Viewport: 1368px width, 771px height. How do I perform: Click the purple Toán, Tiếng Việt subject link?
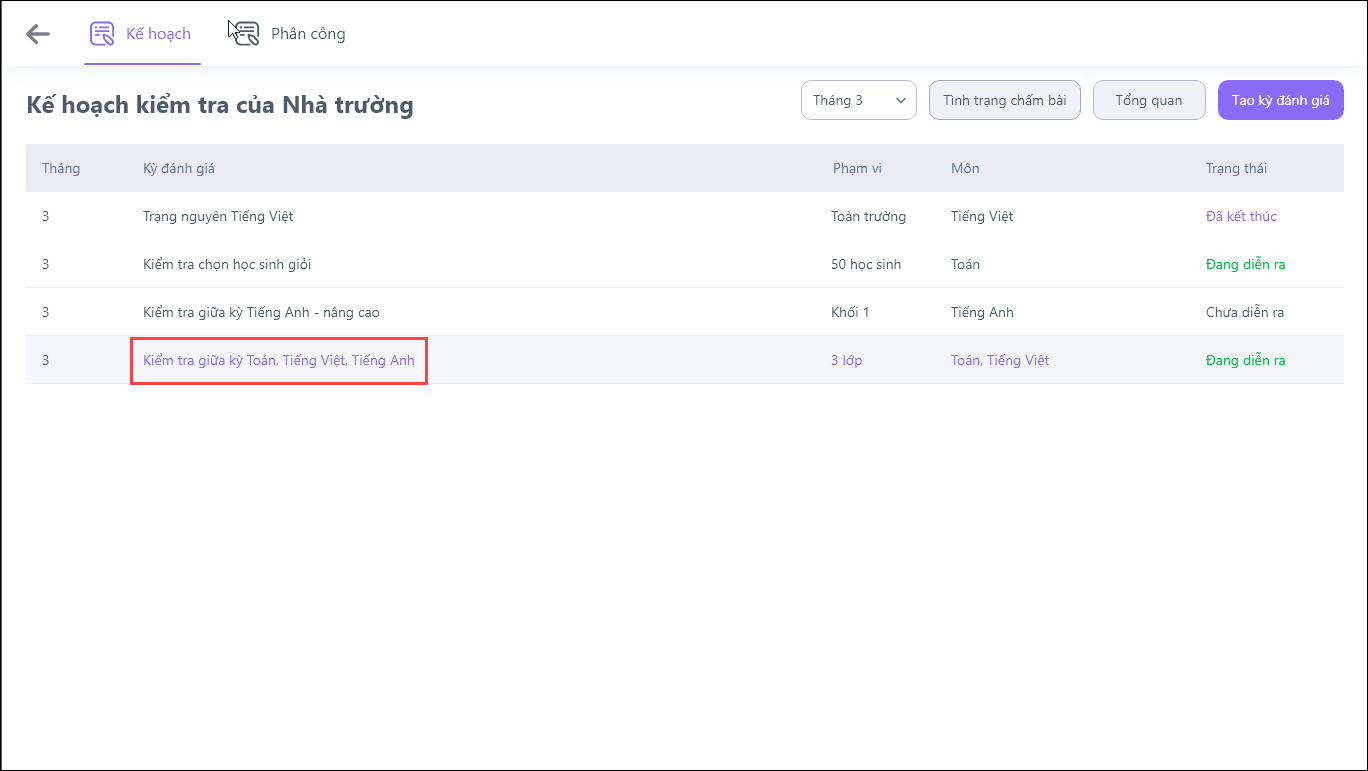tap(1000, 360)
